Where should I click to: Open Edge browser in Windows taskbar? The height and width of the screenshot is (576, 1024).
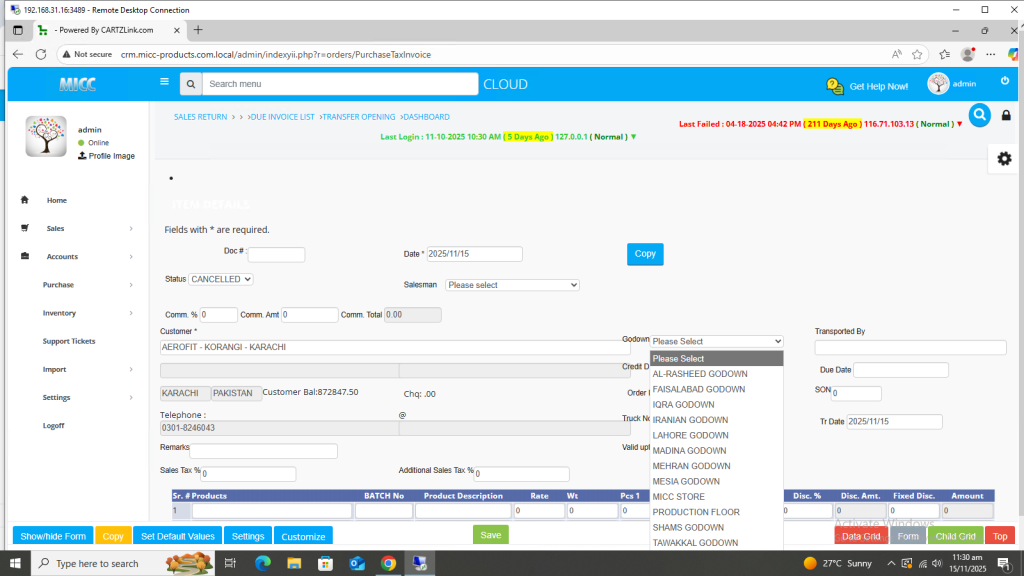264,564
